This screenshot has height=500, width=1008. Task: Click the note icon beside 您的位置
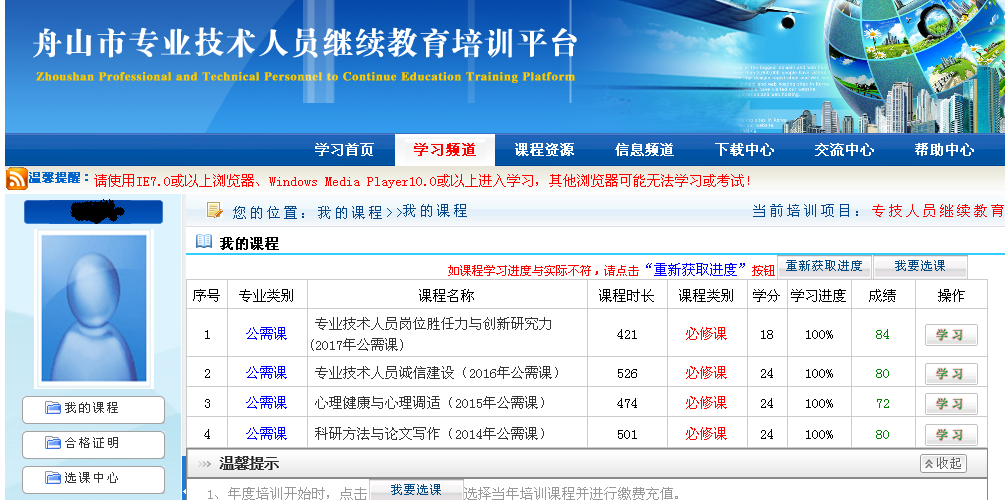pyautogui.click(x=214, y=210)
